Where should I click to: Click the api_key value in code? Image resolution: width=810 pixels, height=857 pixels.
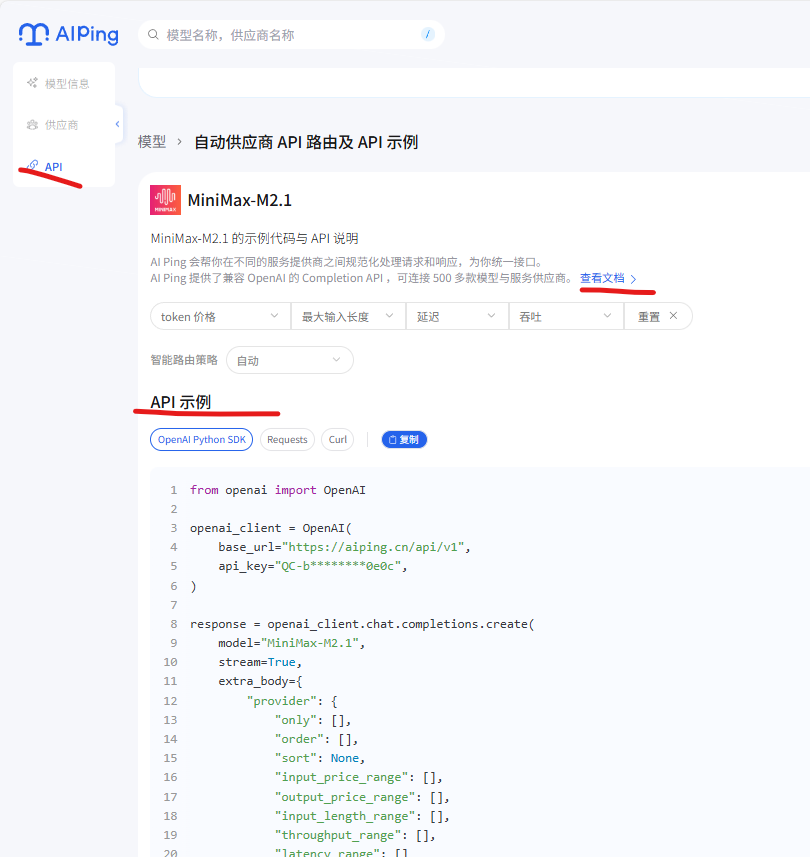(x=338, y=566)
